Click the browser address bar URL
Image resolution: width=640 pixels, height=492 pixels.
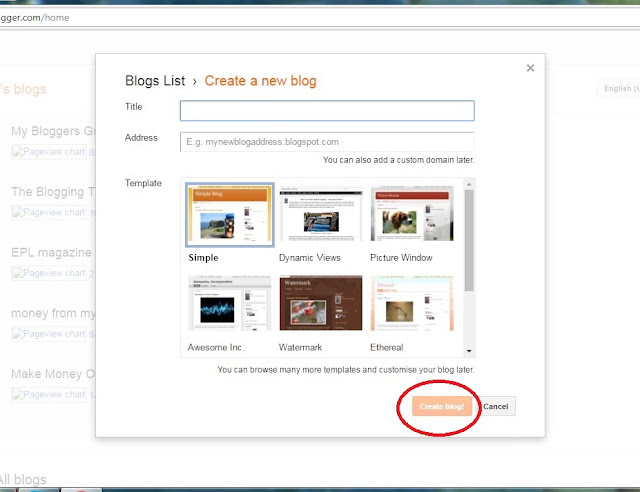(x=35, y=18)
